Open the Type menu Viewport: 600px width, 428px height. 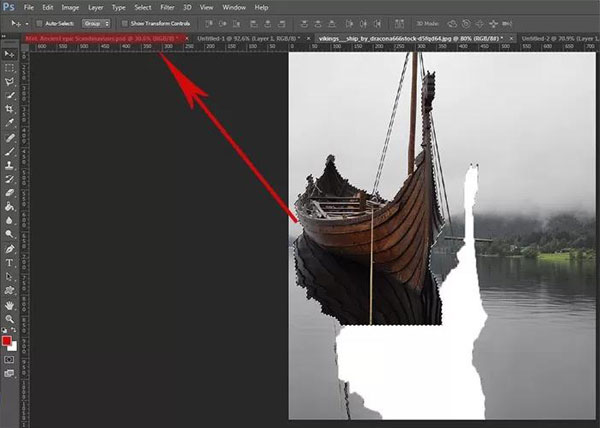119,7
